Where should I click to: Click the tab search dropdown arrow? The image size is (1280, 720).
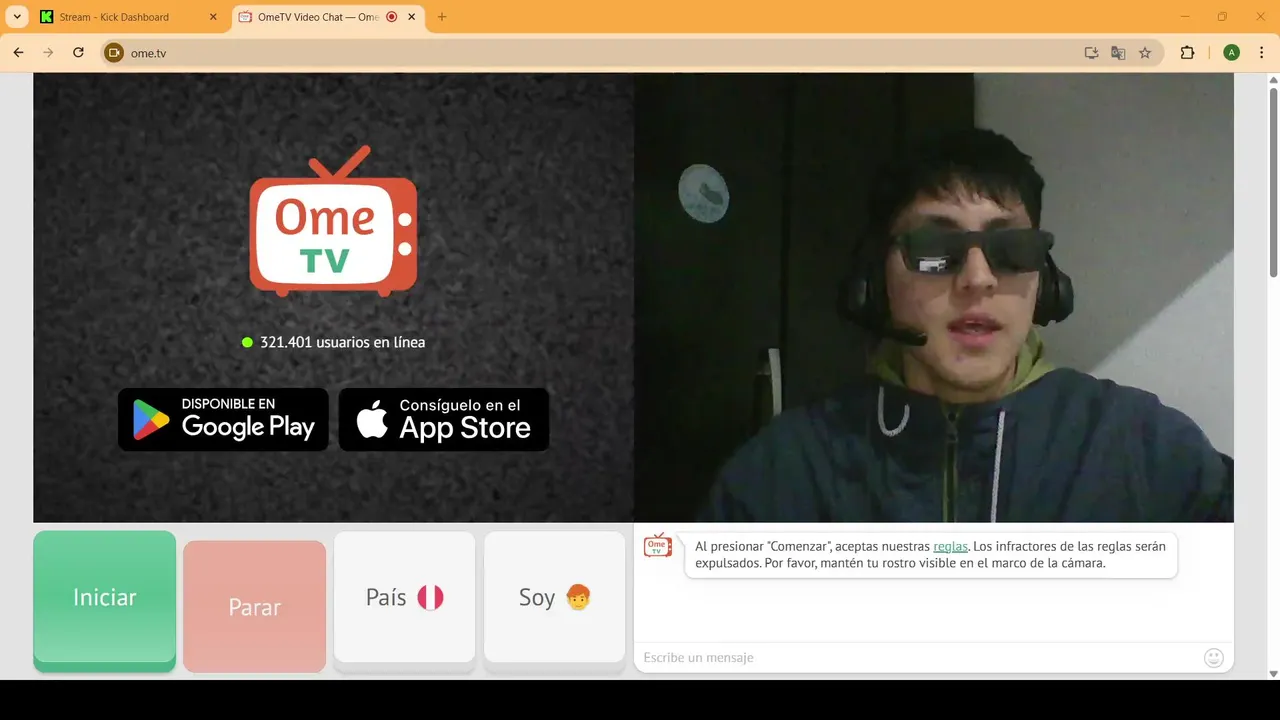point(17,17)
